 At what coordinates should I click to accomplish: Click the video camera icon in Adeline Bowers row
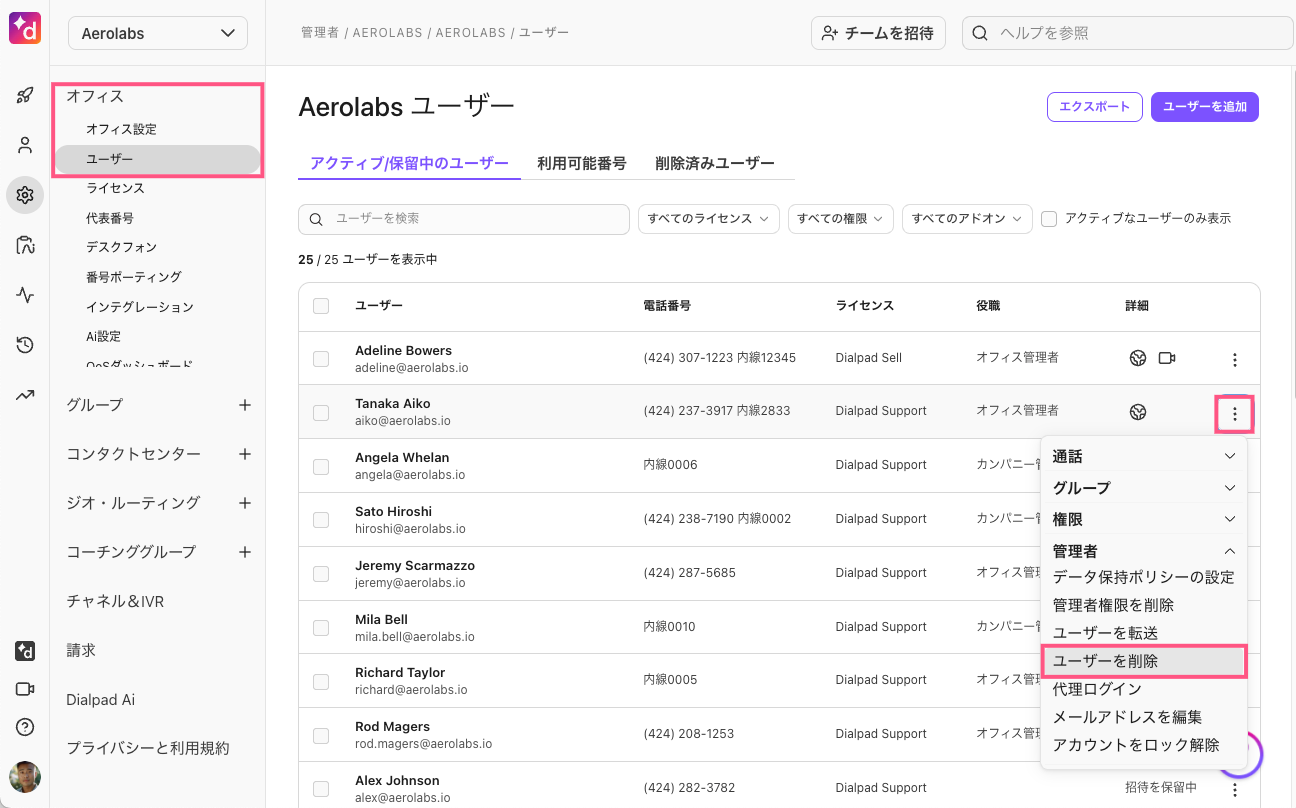pos(1167,358)
